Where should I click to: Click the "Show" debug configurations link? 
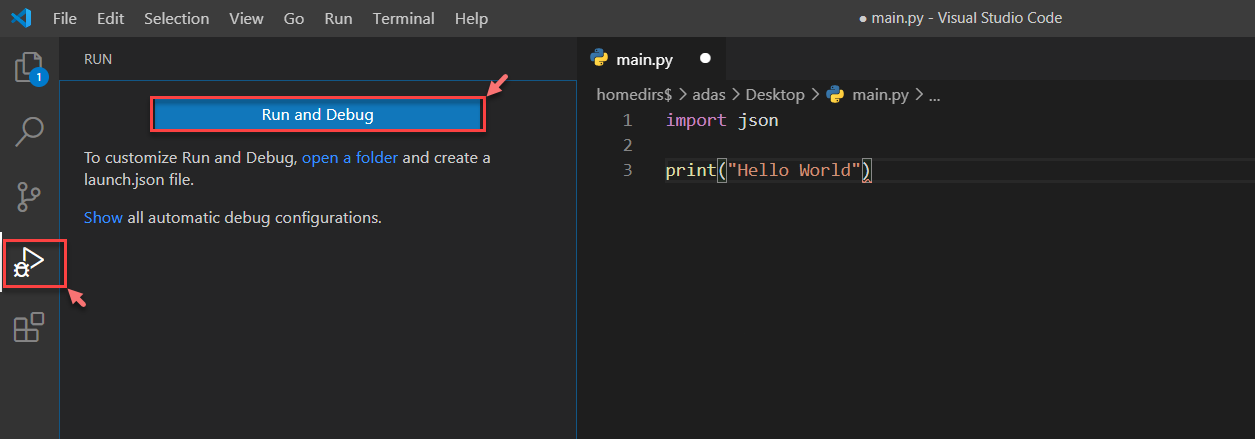(103, 217)
